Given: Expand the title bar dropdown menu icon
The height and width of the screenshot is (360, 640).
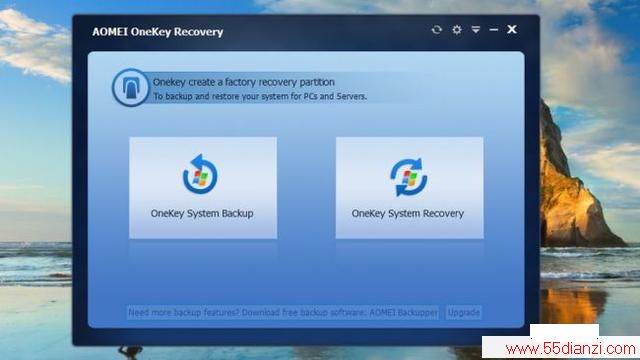Looking at the screenshot, I should [x=476, y=29].
